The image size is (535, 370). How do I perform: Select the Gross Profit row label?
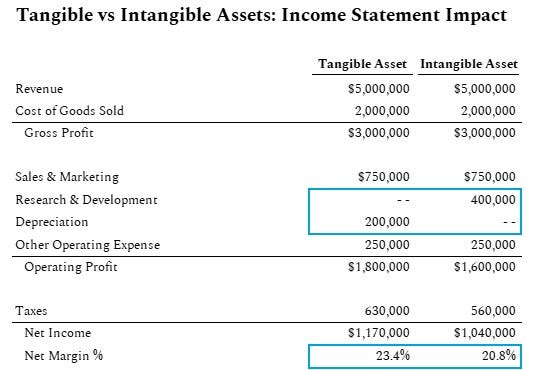click(59, 133)
